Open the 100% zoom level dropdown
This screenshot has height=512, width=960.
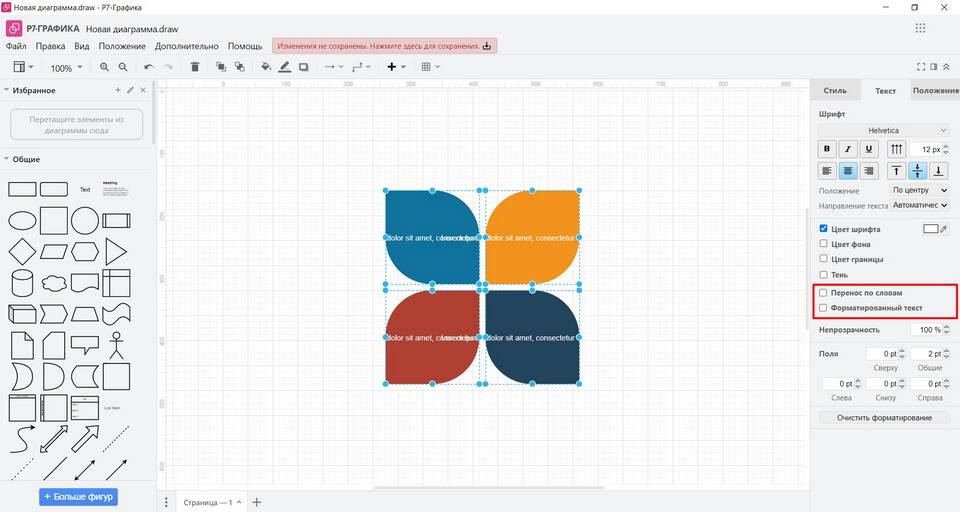click(x=67, y=68)
